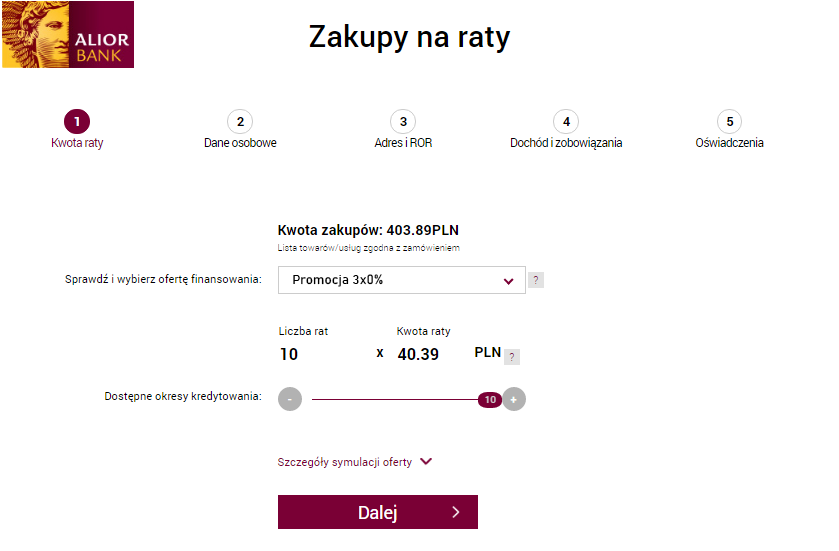
Task: Go to Dochód i zobowiązania step label
Action: tap(566, 143)
